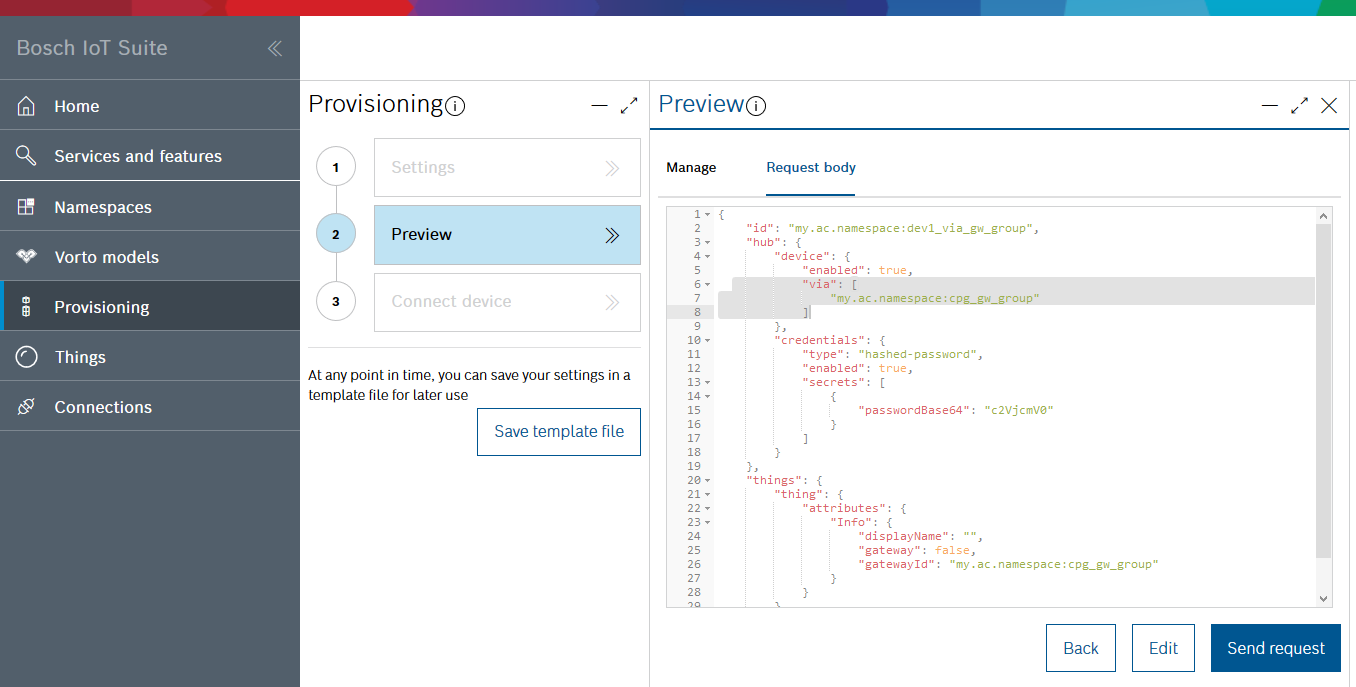Viewport: 1356px width, 687px height.
Task: Expand the Provisioning panel to full size
Action: (629, 105)
